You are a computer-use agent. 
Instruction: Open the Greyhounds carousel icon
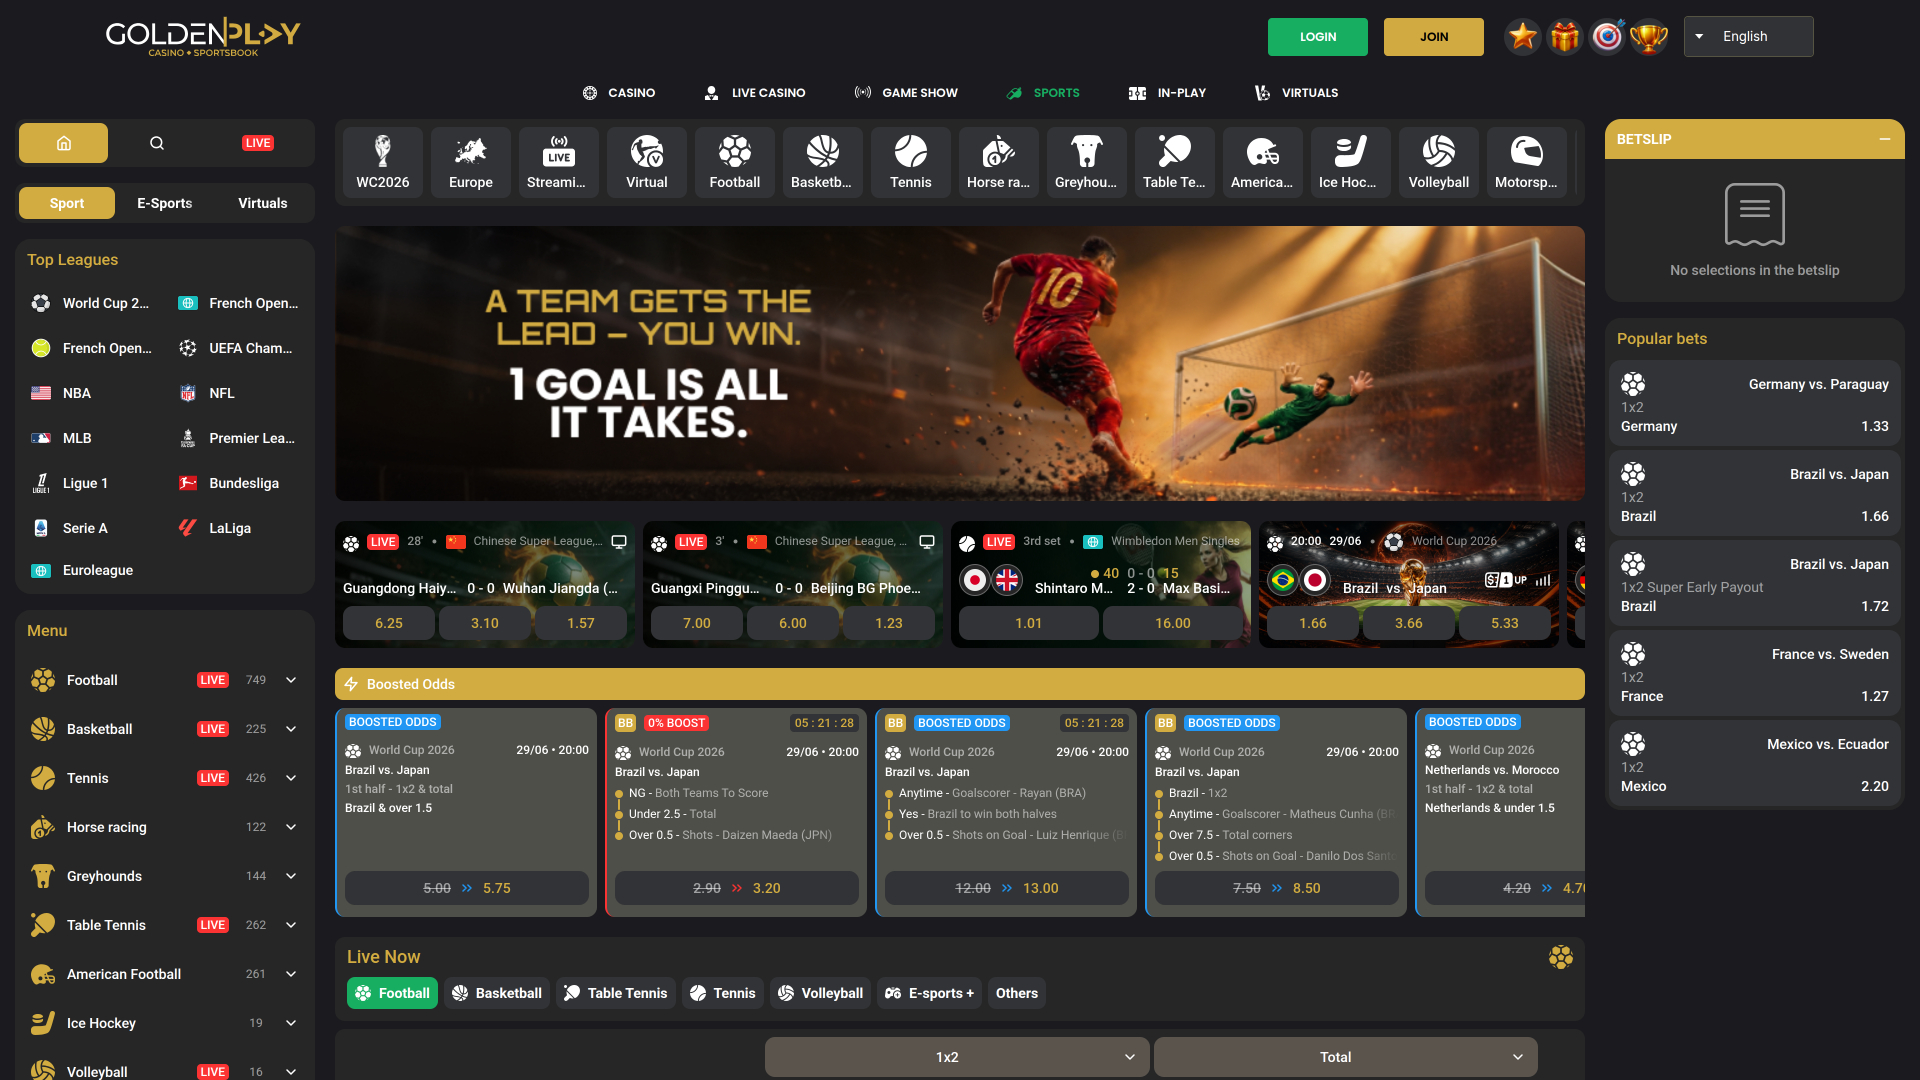coord(1087,162)
